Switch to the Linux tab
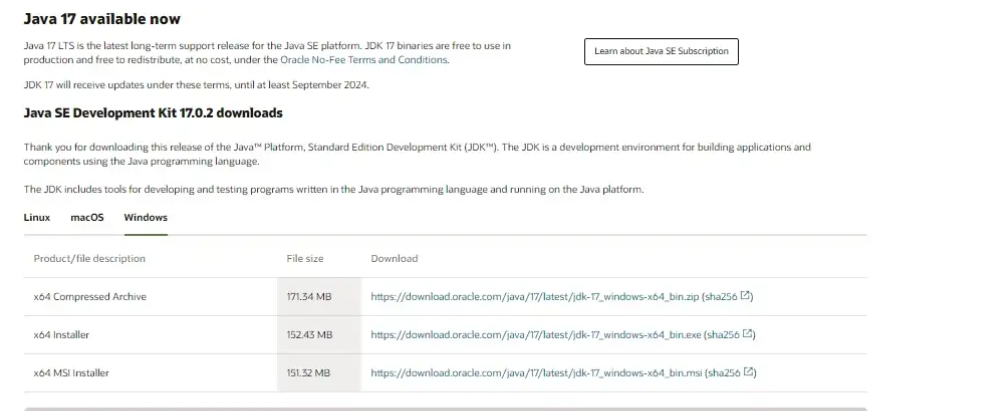 pos(37,217)
